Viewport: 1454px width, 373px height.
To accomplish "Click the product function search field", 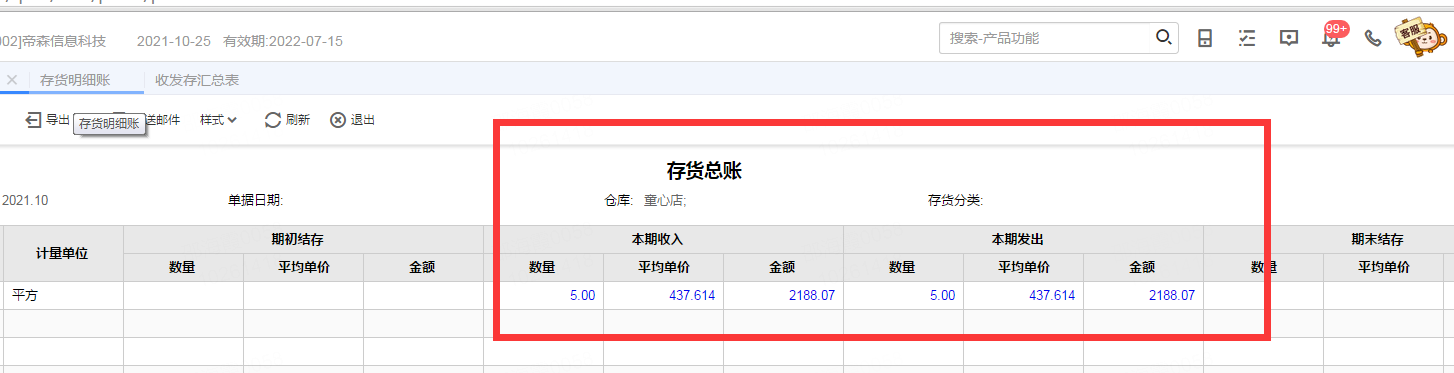I will pos(1045,38).
